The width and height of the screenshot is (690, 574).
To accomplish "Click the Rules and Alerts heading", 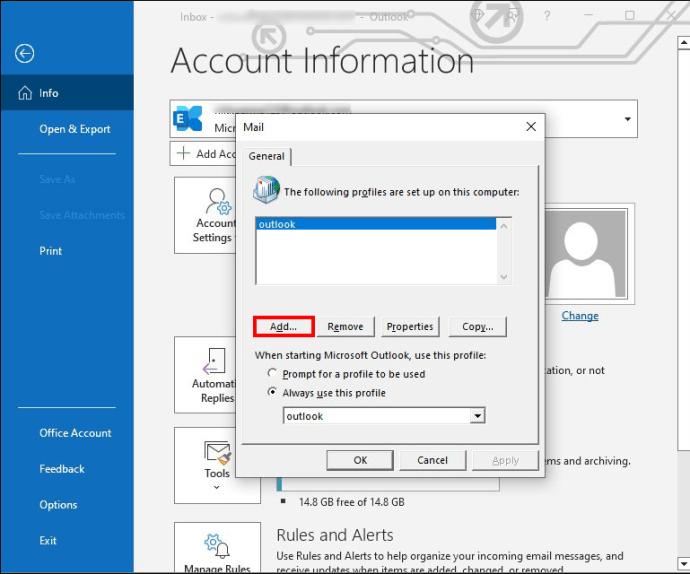I will point(335,535).
